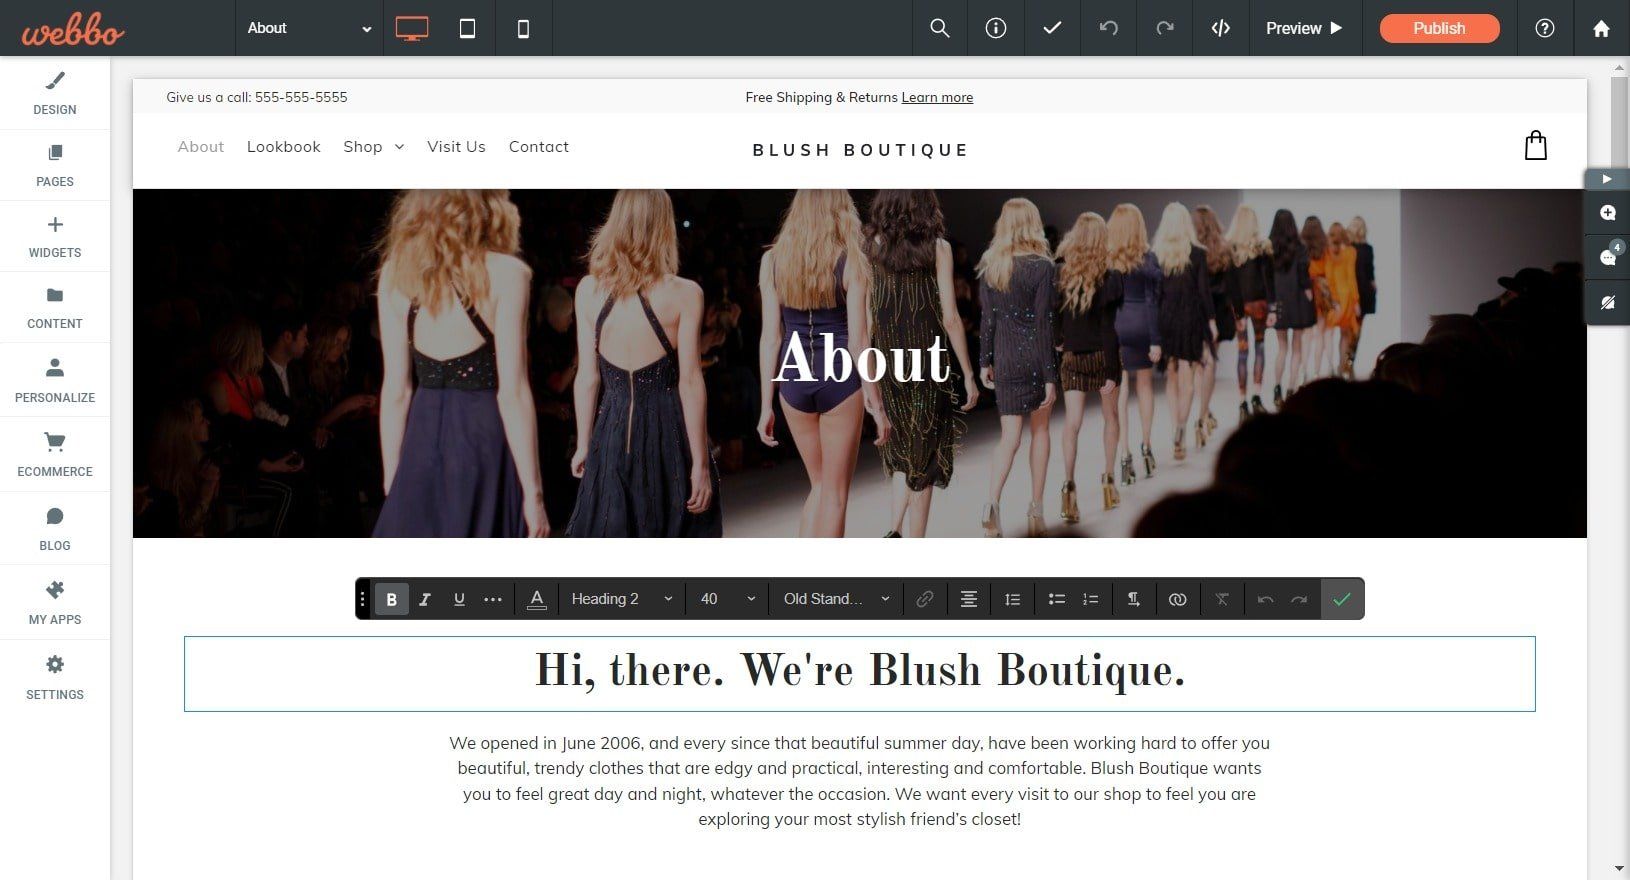Click into the Blush Boutique heading text
Image resolution: width=1630 pixels, height=880 pixels.
point(860,672)
